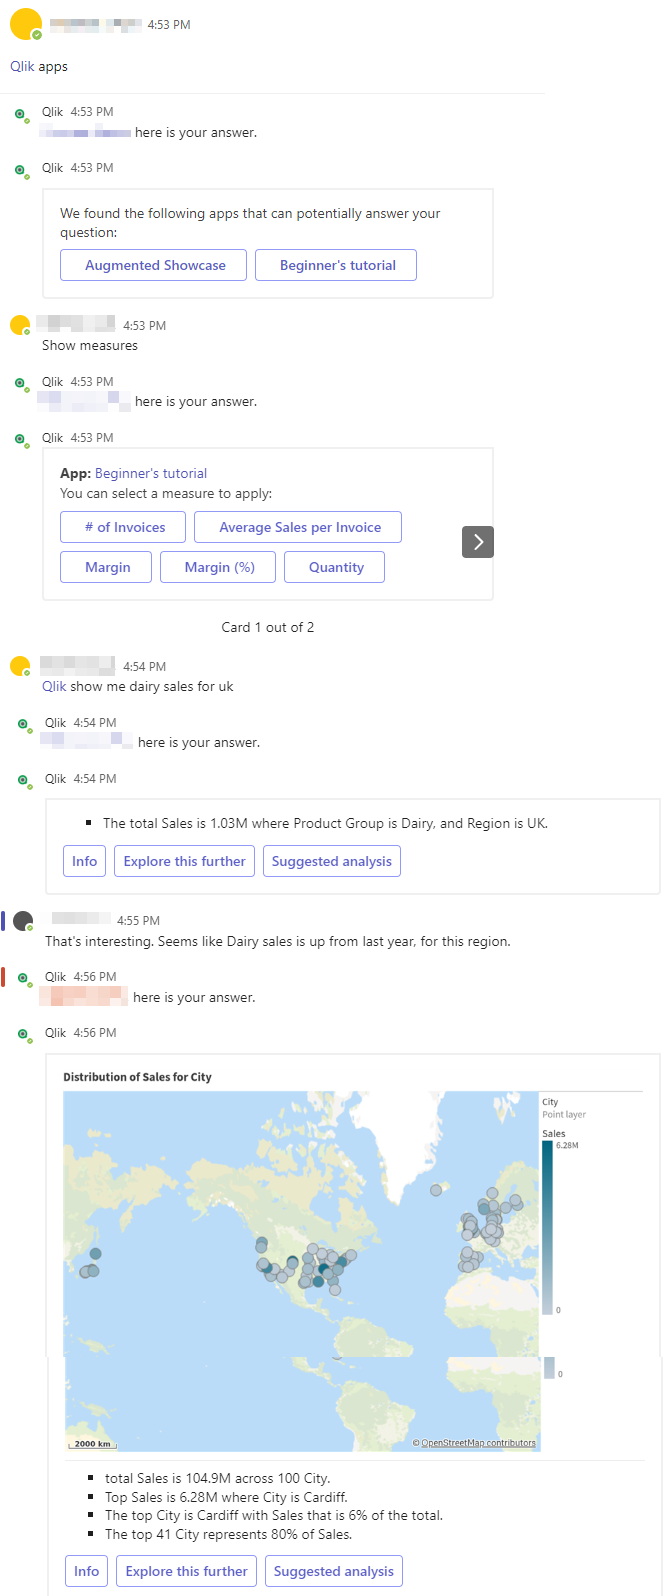Viewport: 666px width, 1596px height.
Task: Open the Augmented Showcase app
Action: [x=155, y=265]
